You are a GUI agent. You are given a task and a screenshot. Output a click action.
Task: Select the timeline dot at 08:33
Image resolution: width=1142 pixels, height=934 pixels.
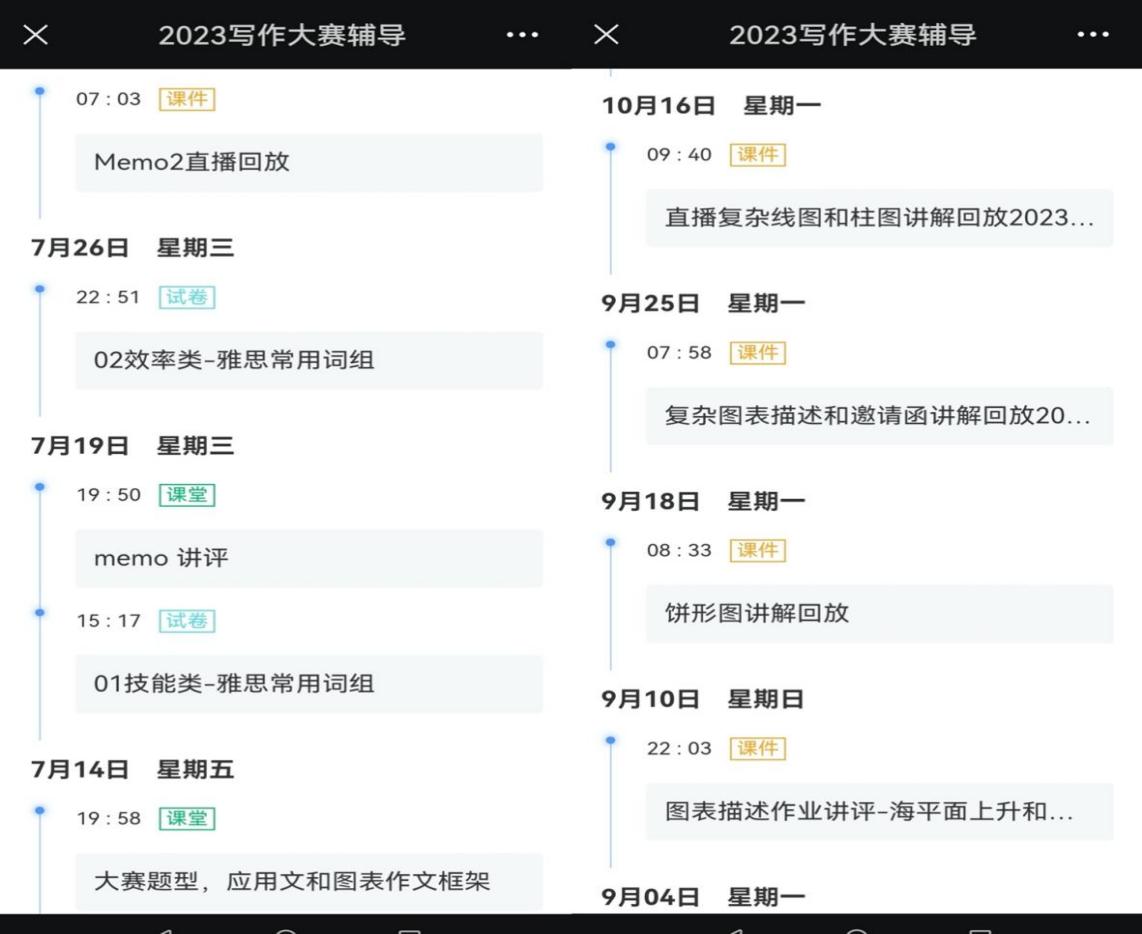[x=610, y=542]
